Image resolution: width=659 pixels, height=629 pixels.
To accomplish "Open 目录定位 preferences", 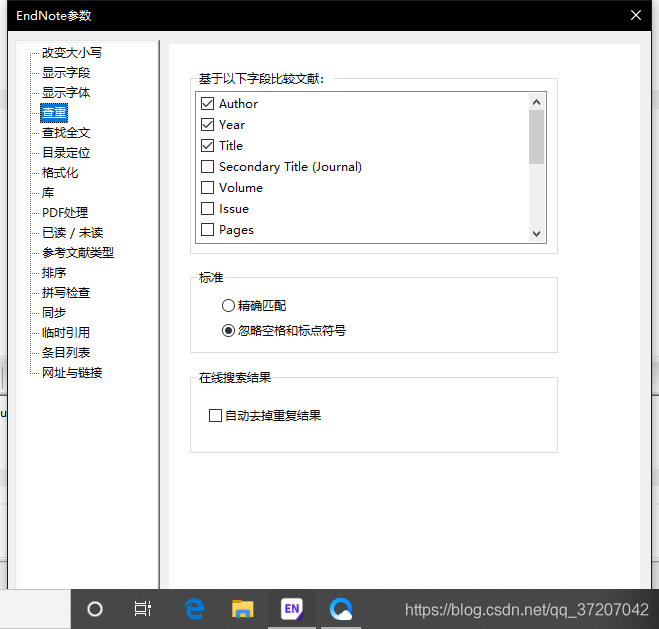I will pyautogui.click(x=66, y=153).
